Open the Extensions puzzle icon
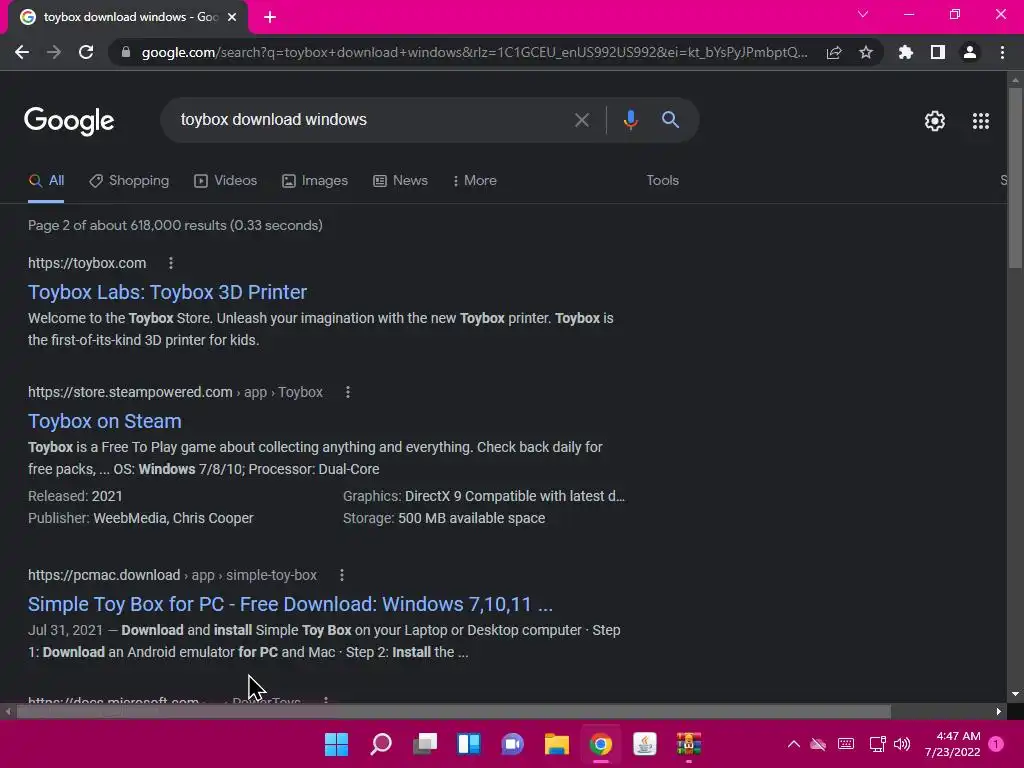 (906, 52)
